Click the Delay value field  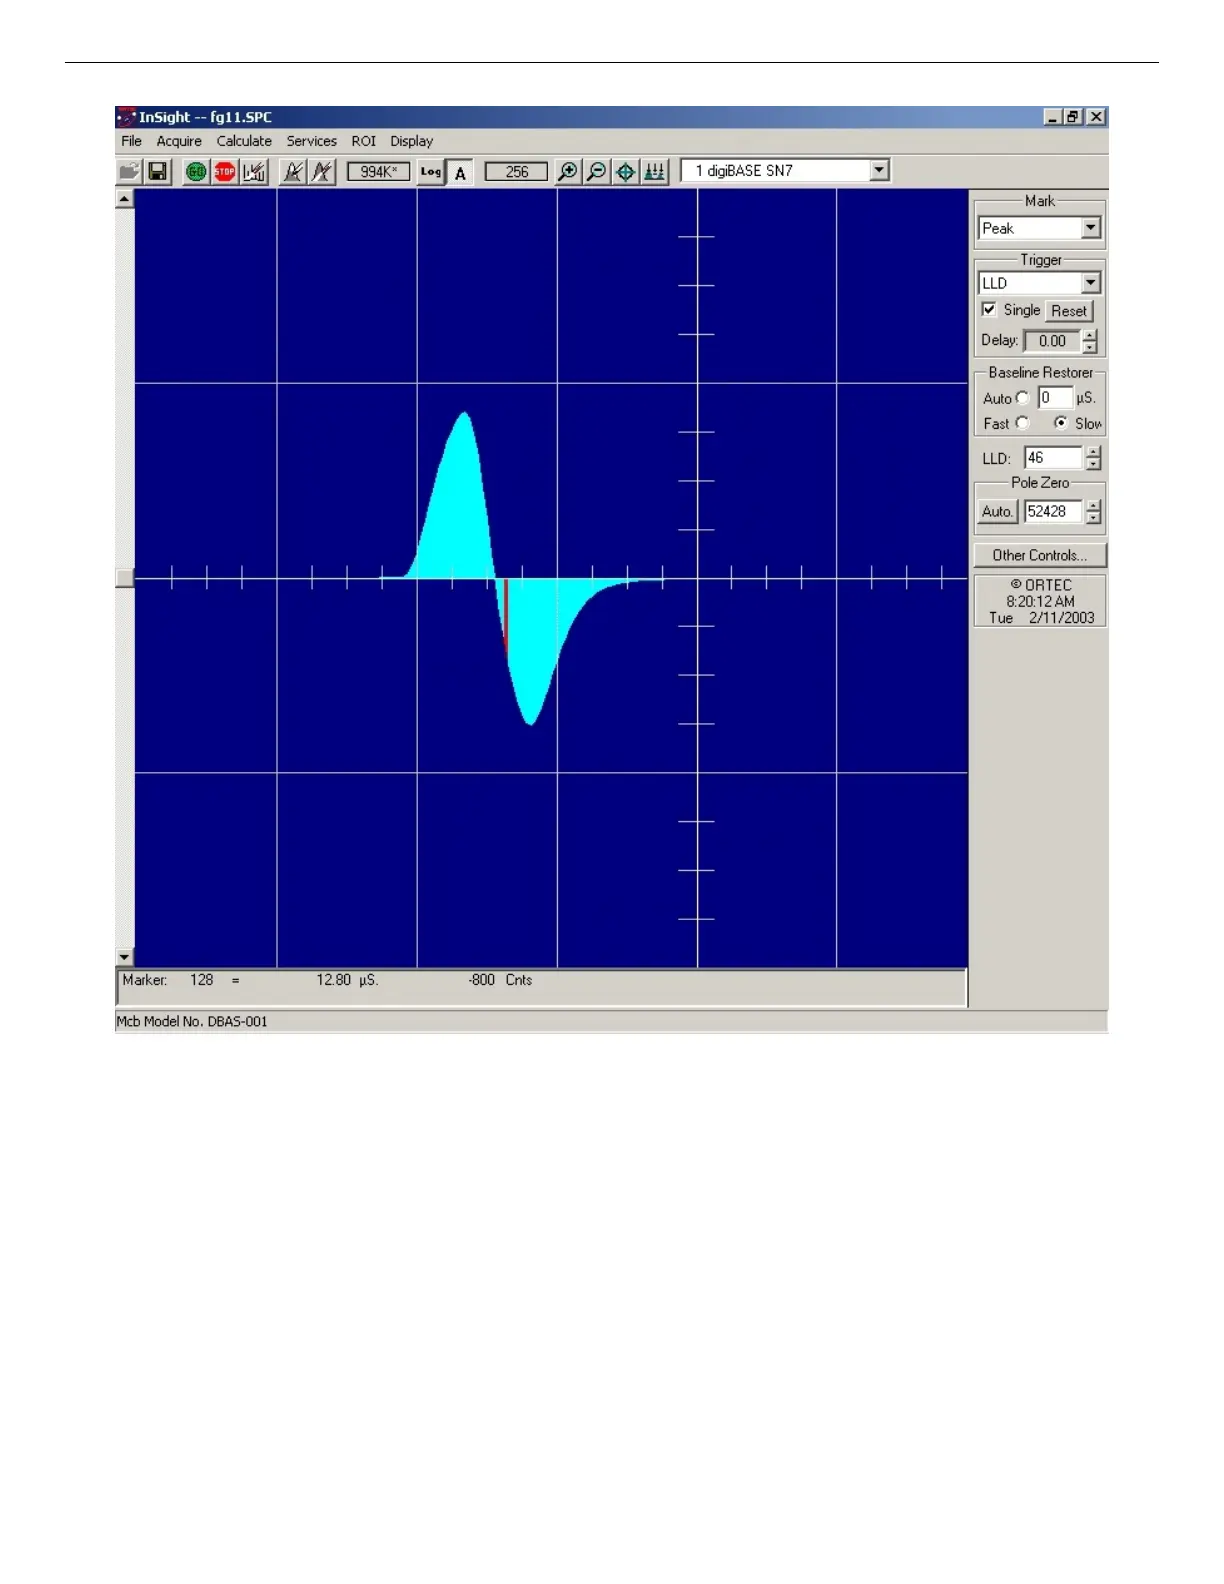(x=1052, y=341)
